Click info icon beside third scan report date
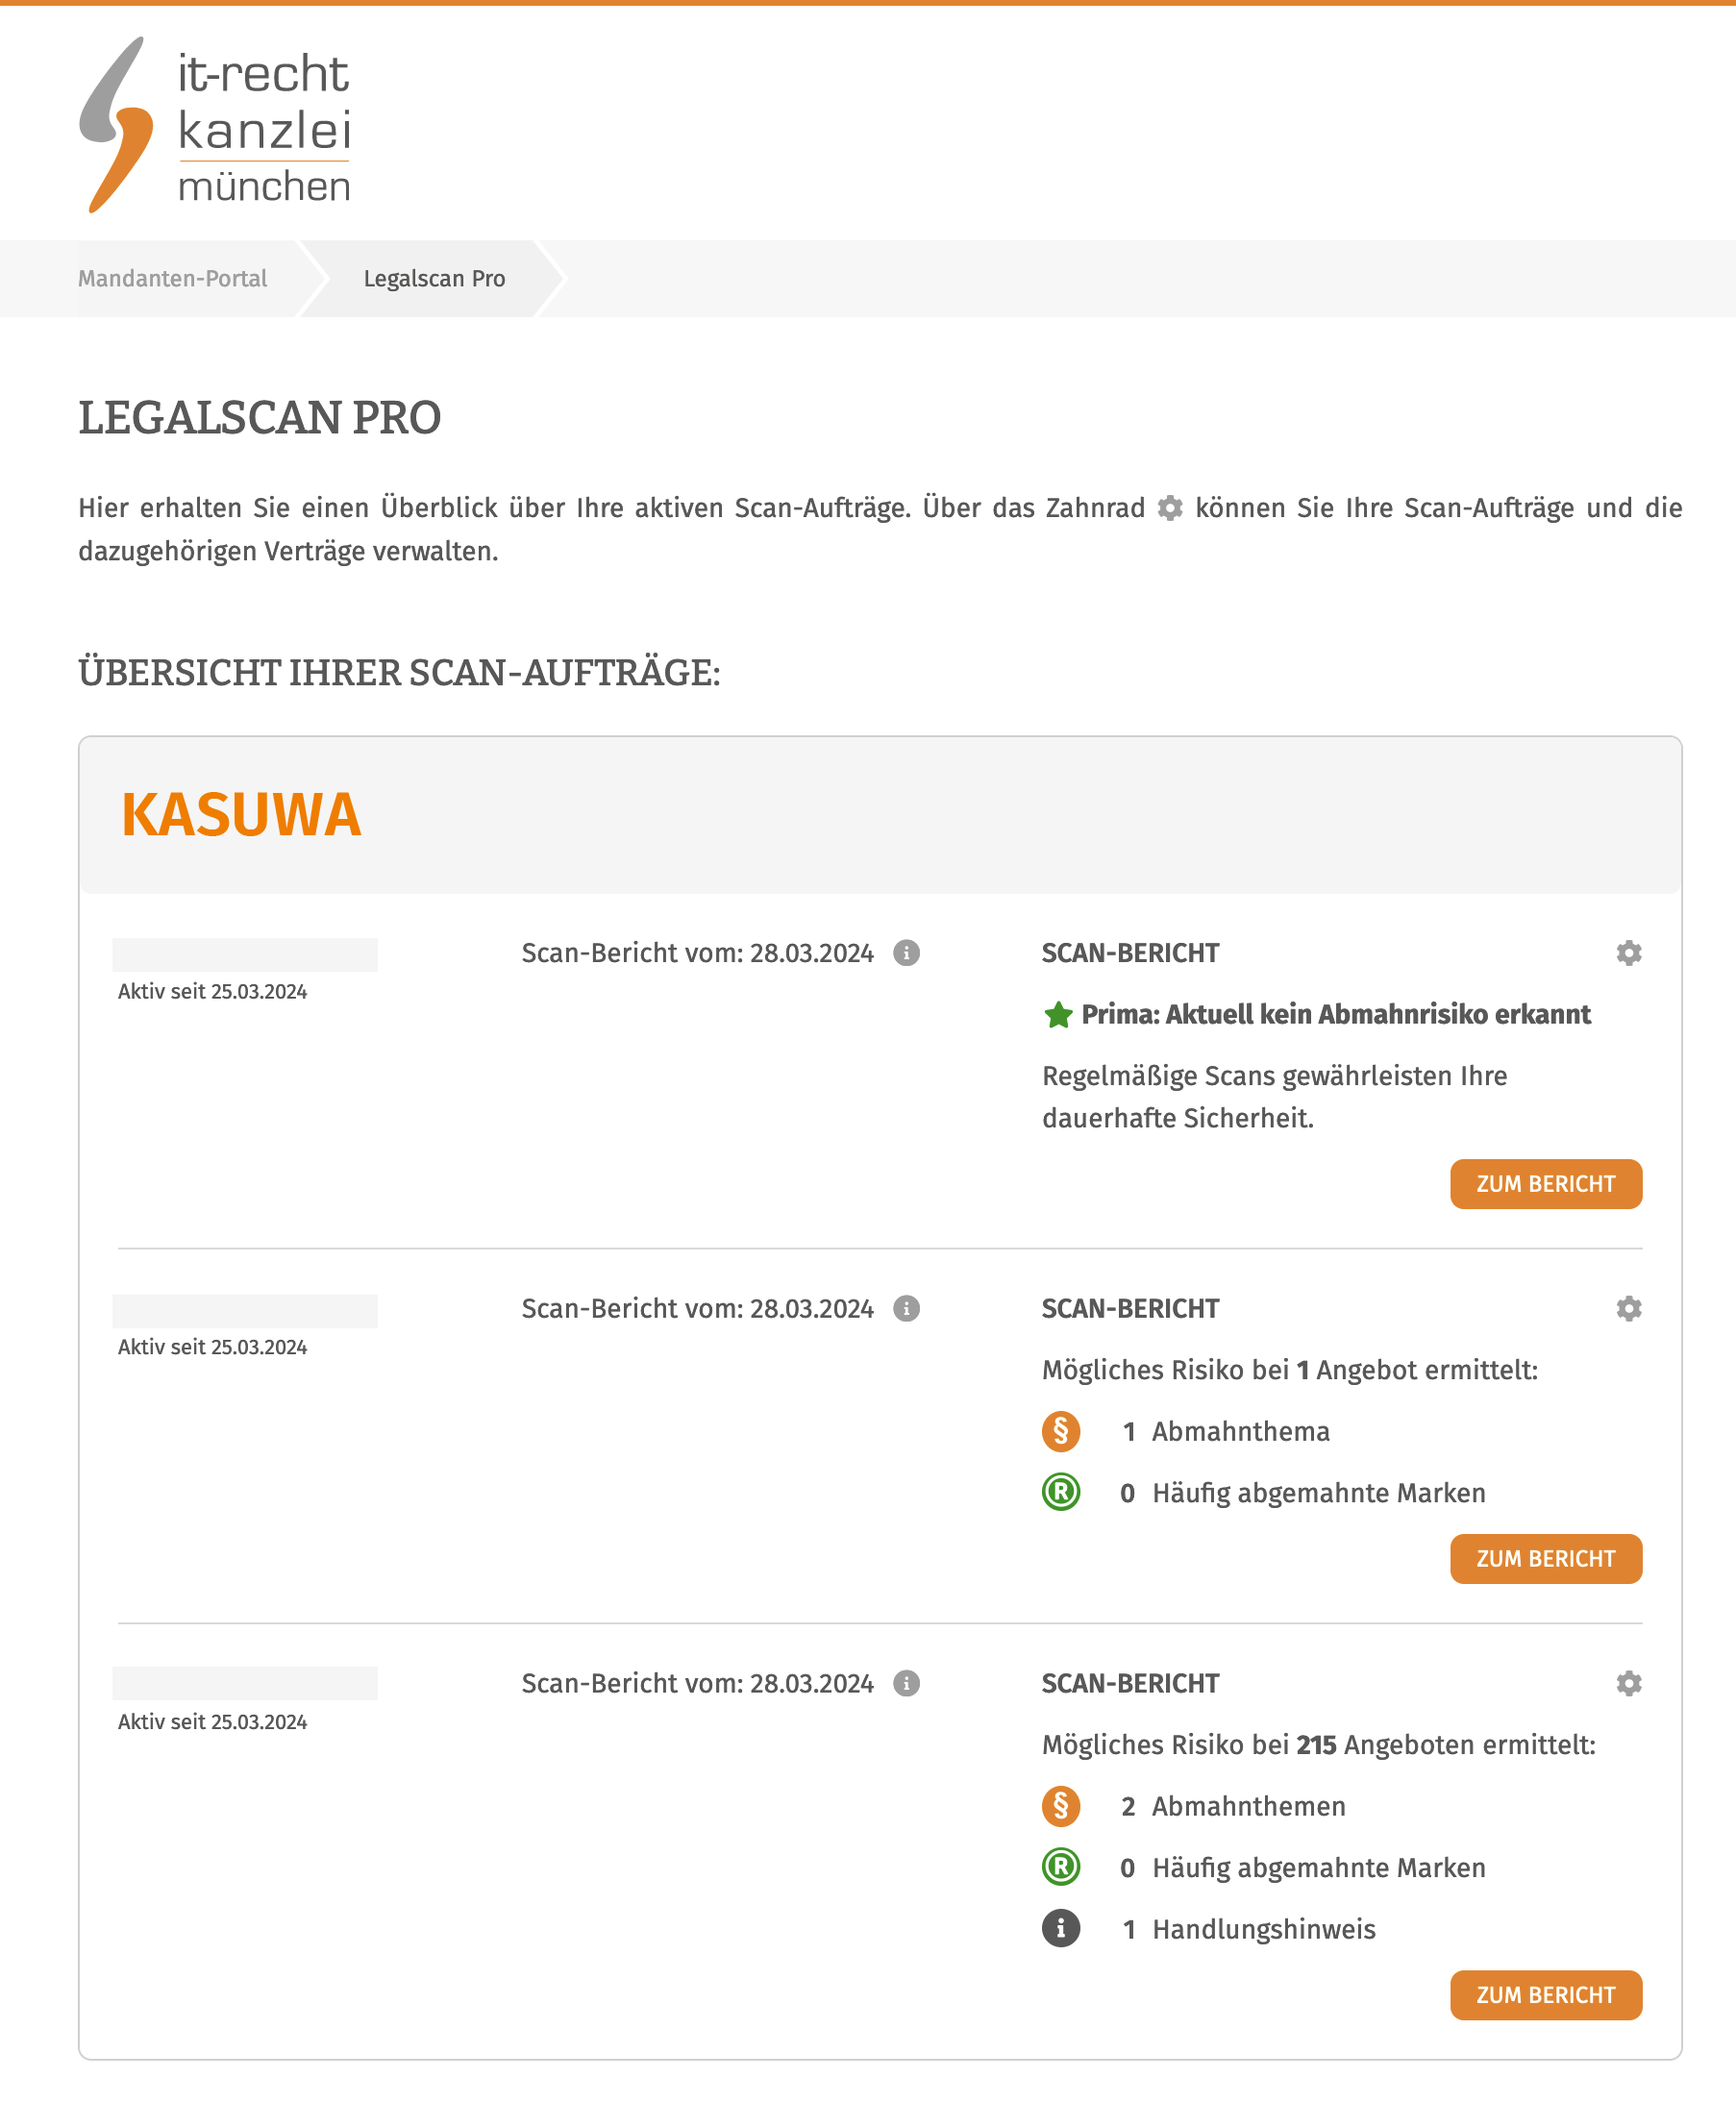 [906, 1683]
